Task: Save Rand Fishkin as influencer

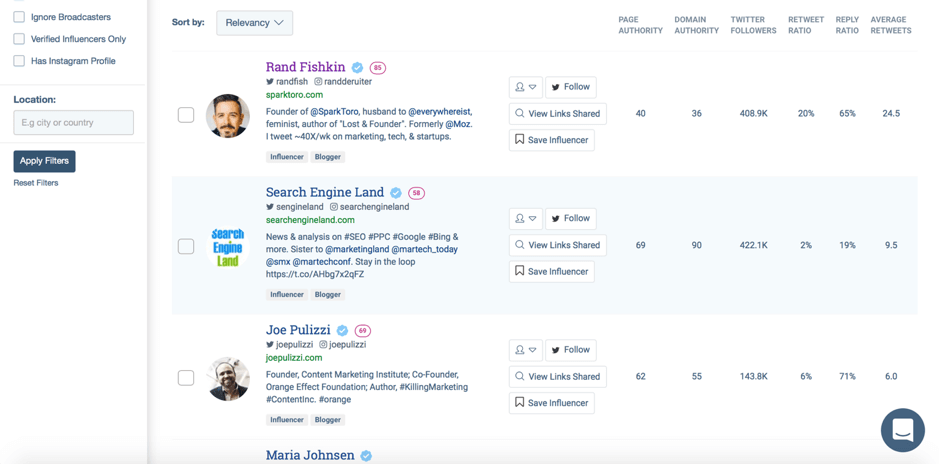Action: pyautogui.click(x=552, y=140)
